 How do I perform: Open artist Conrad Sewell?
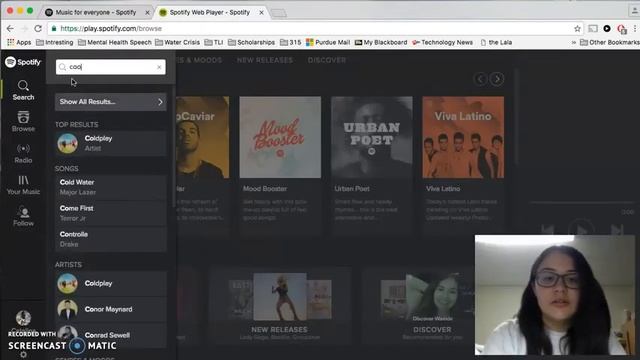point(111,335)
